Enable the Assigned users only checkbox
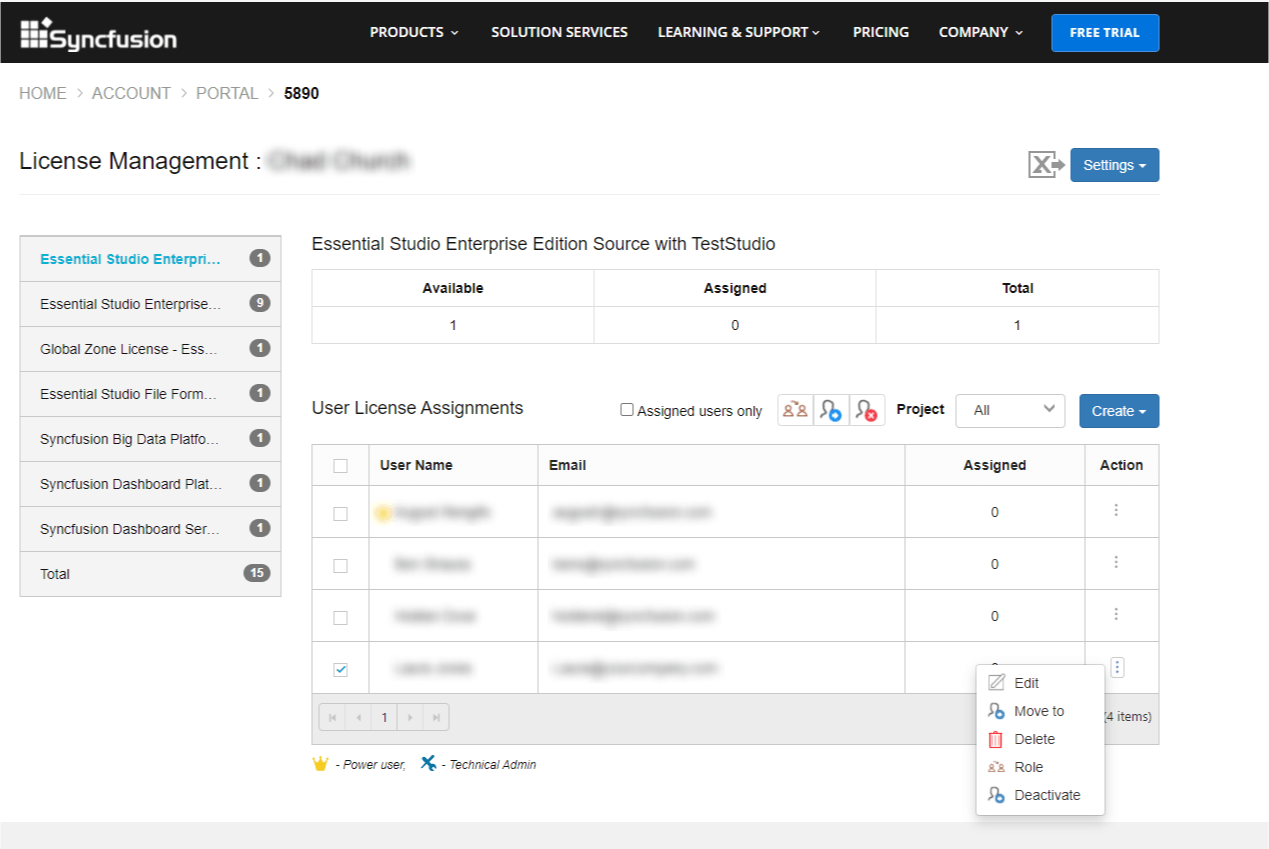 pos(627,410)
